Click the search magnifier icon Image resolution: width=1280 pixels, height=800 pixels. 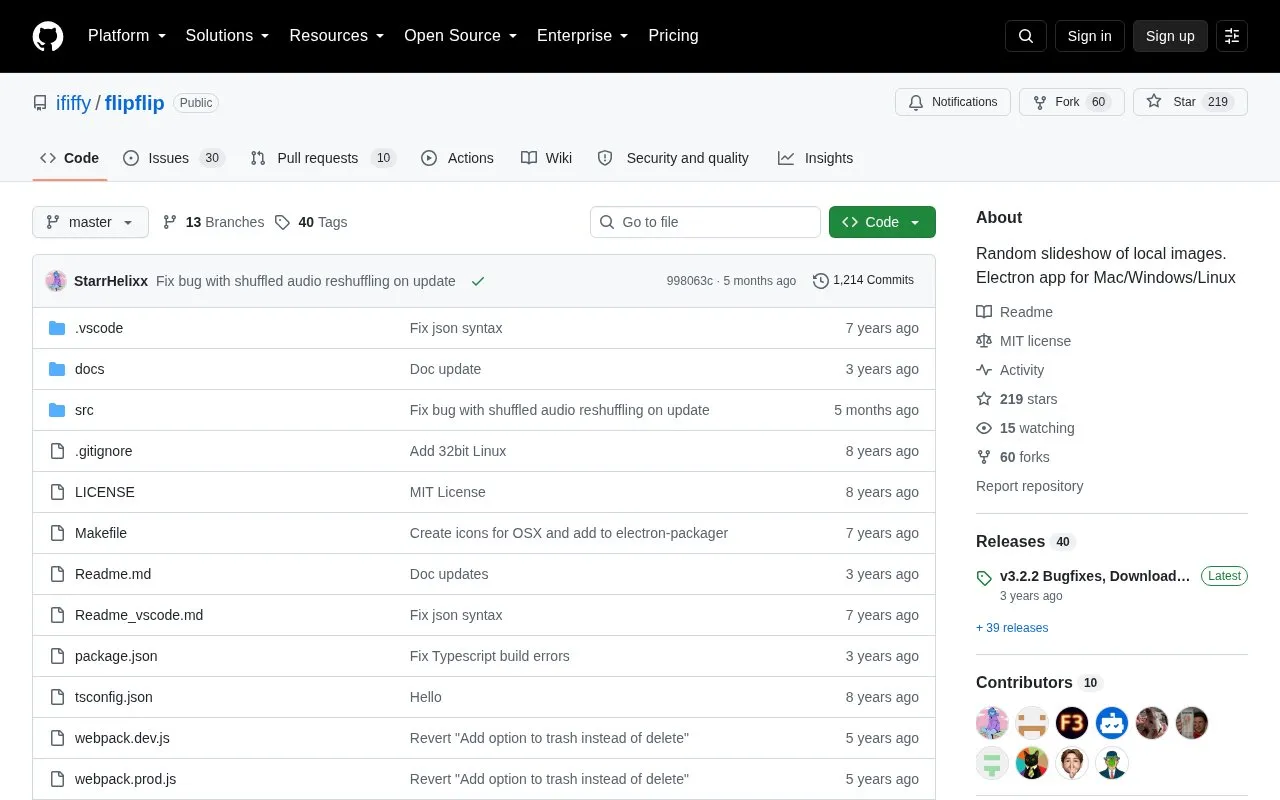point(1026,36)
